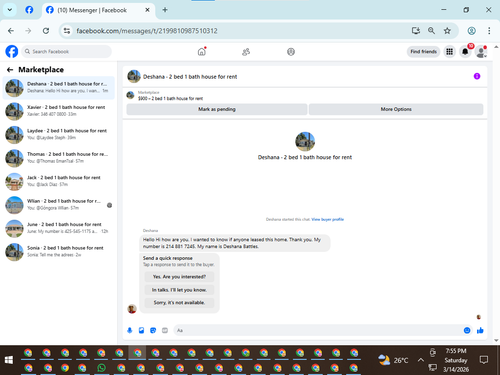Screen dimensions: 500x375
Task: Open the Friends icon in top navigation
Action: 246,52
